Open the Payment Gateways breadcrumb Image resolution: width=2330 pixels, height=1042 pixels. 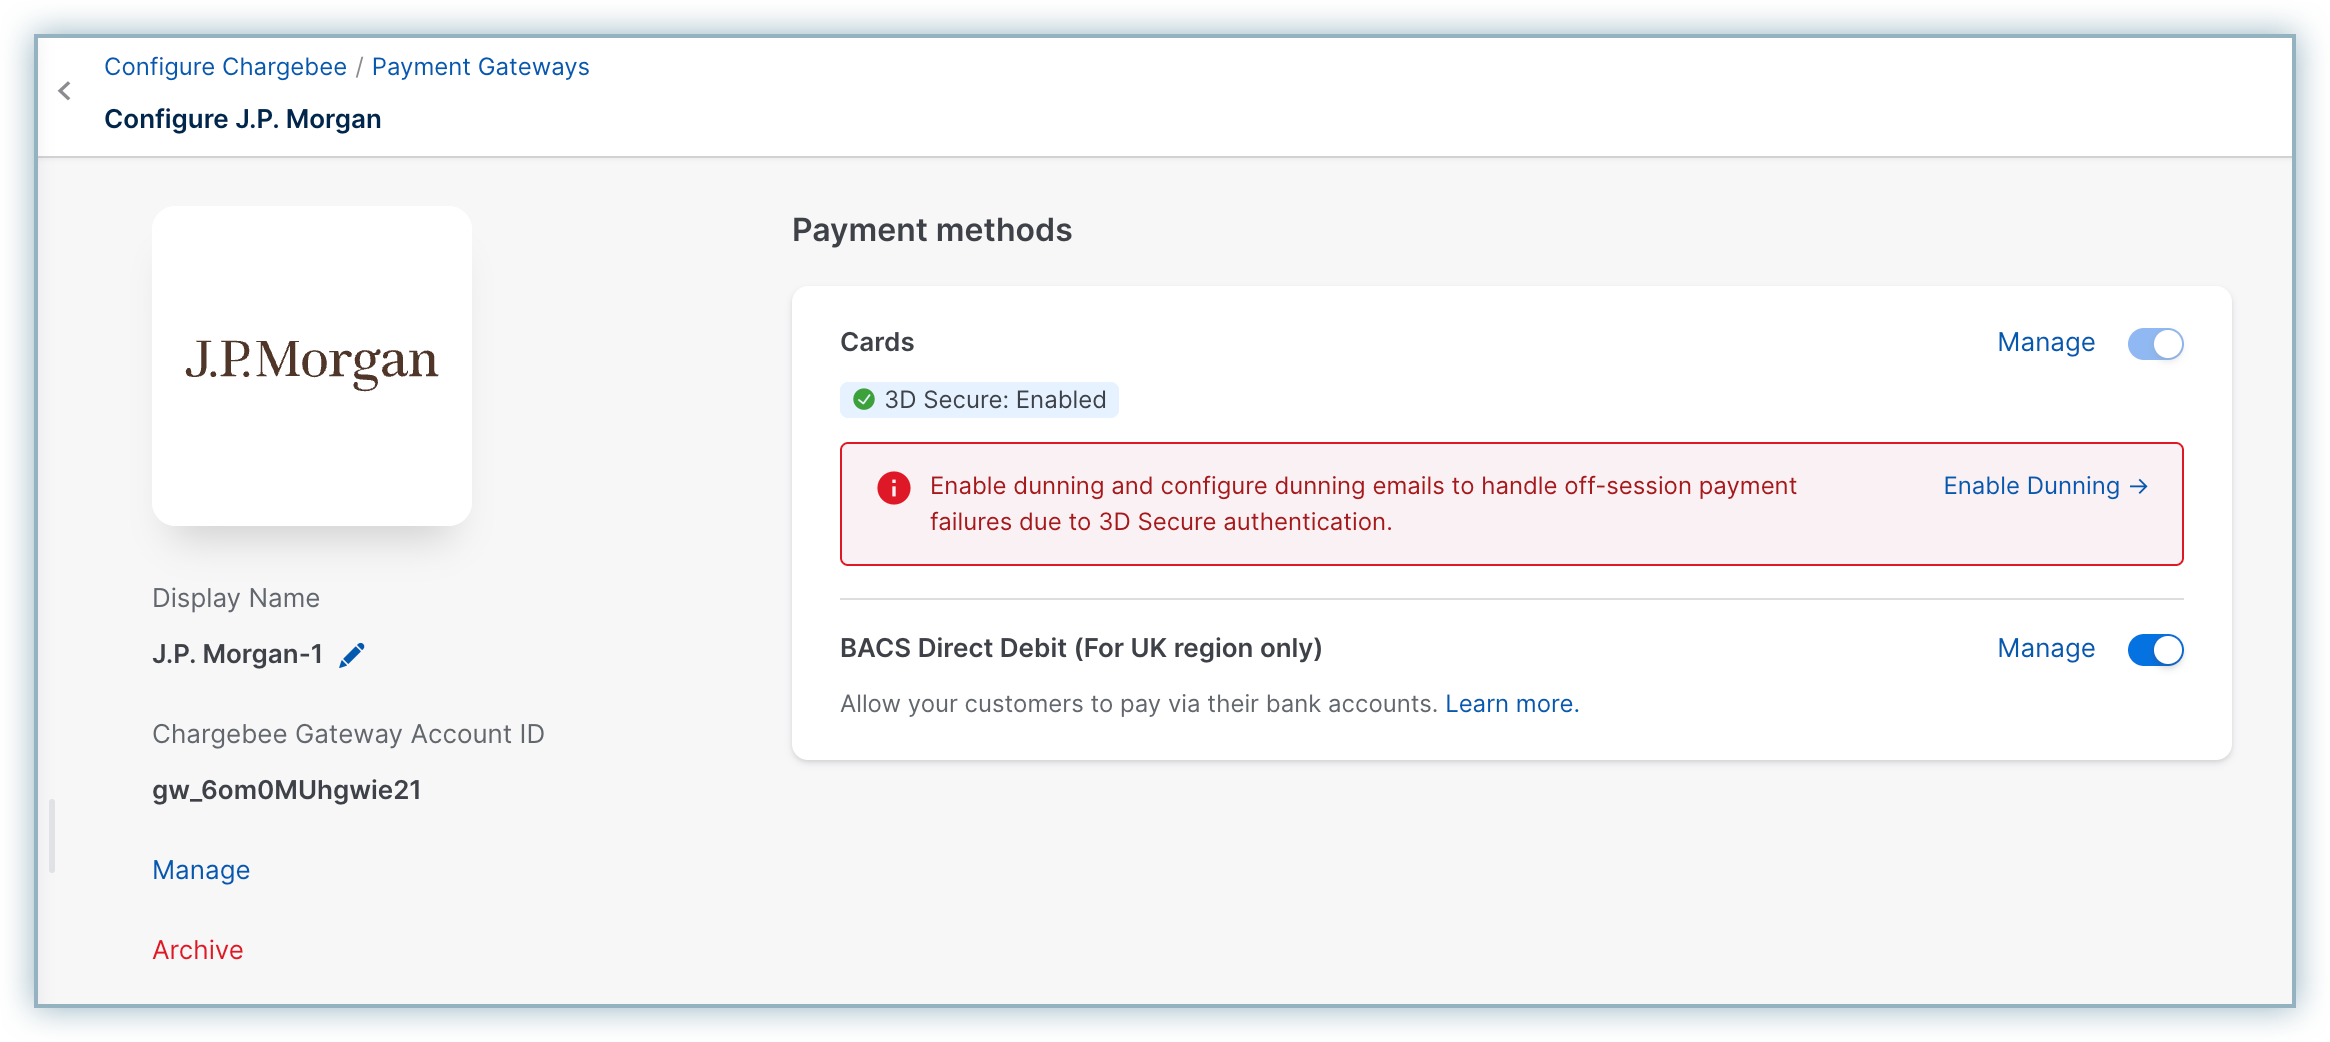[481, 67]
